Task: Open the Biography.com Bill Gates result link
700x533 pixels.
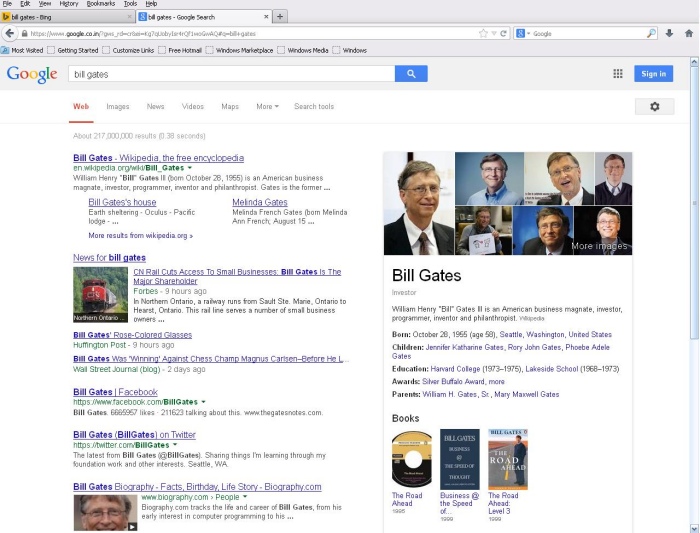Action: (x=197, y=487)
